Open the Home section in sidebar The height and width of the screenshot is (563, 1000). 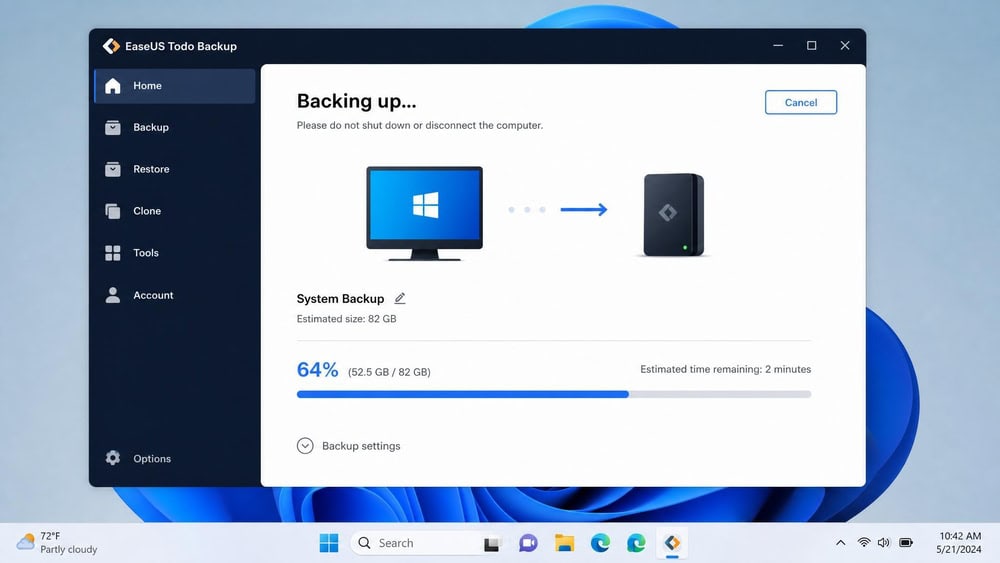click(x=175, y=85)
